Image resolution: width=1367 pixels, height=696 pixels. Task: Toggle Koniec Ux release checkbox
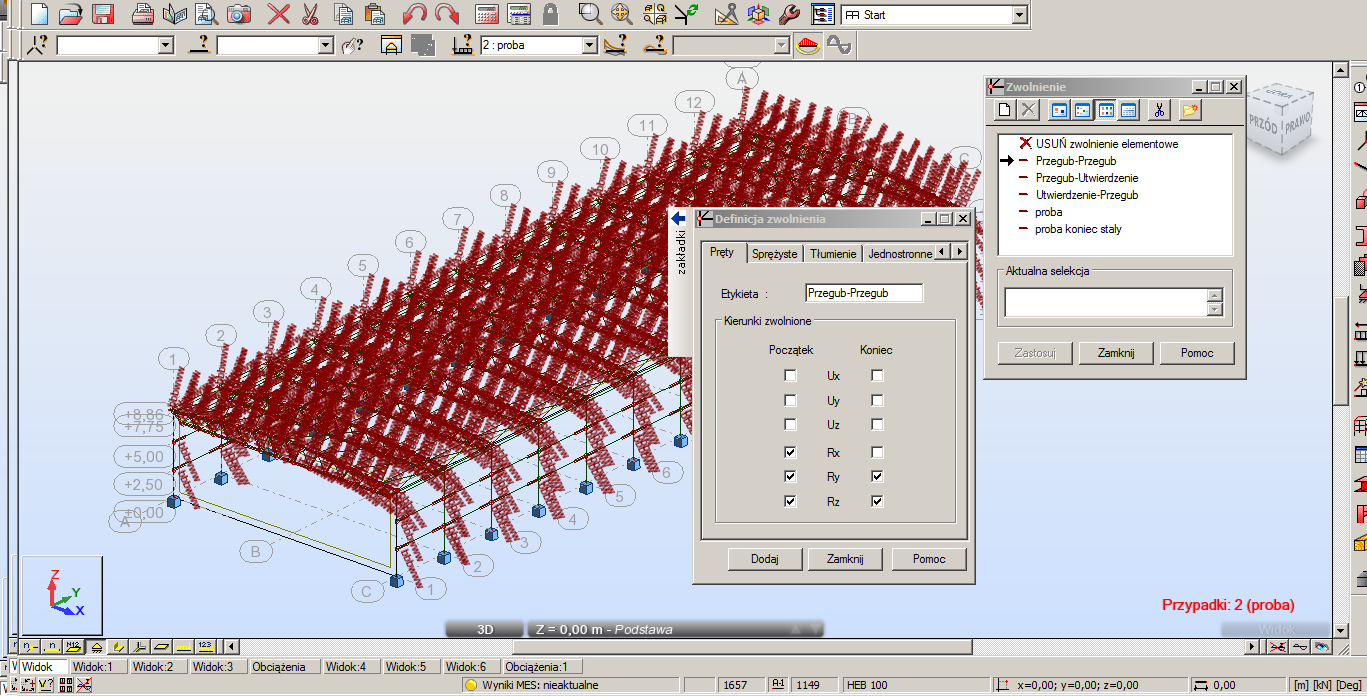(877, 376)
